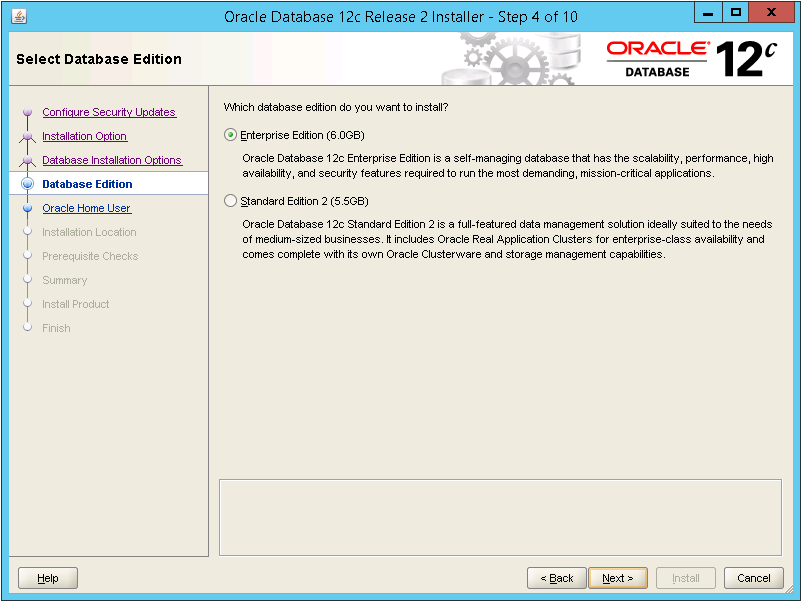This screenshot has width=802, height=601.
Task: Click the Oracle 12c Database logo
Action: [x=691, y=59]
